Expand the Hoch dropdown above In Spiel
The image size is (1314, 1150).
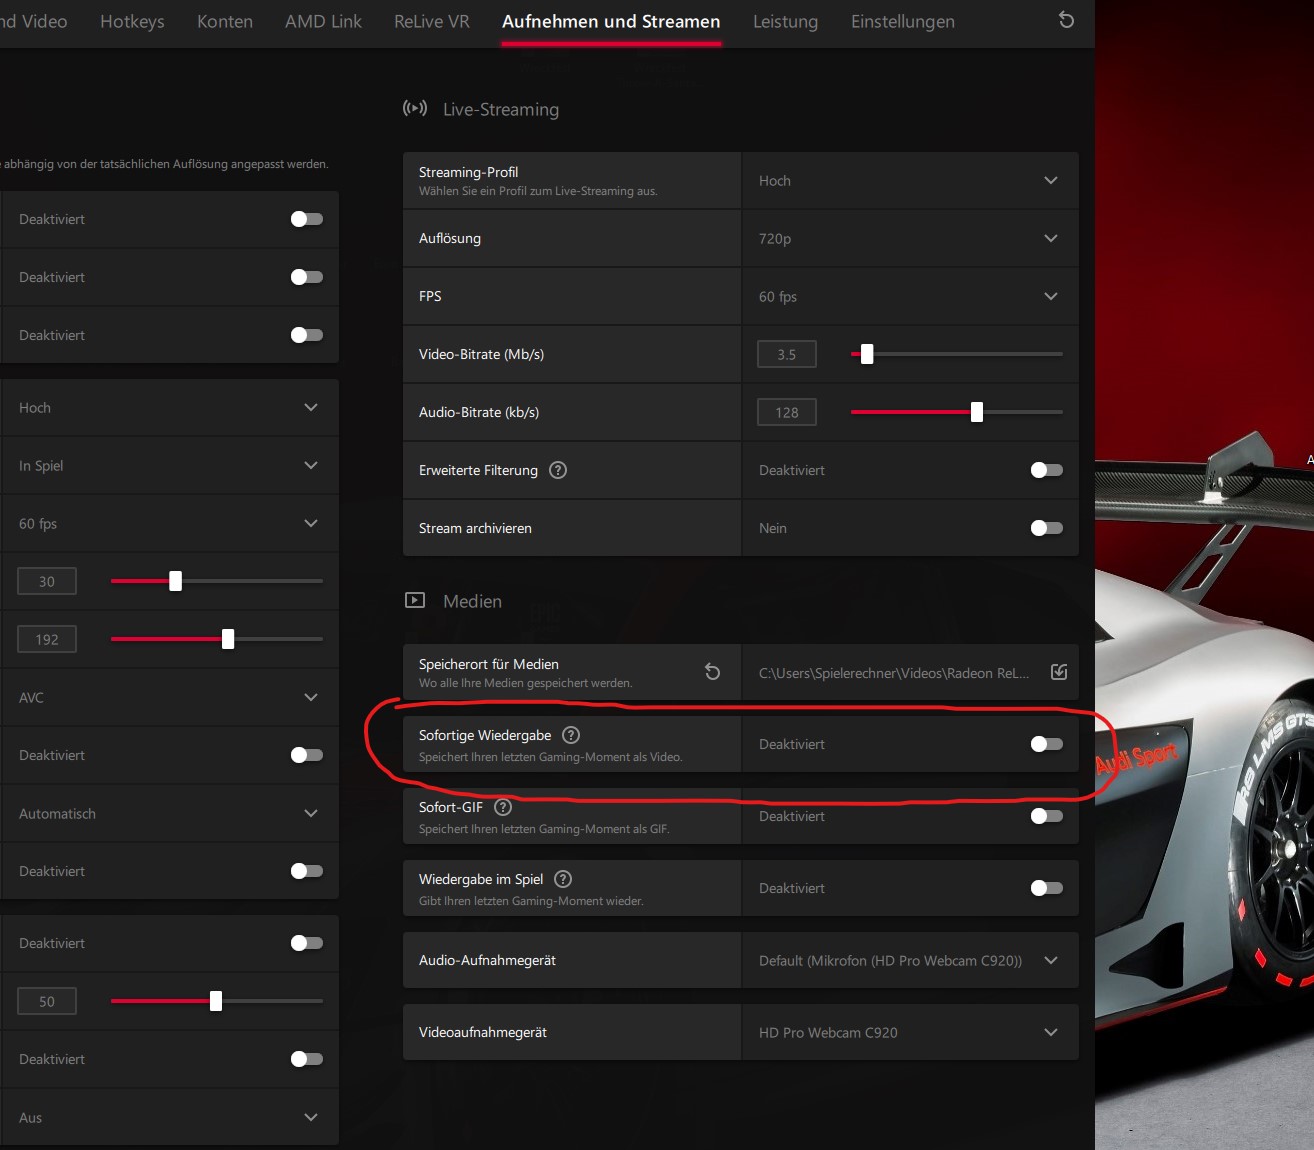click(x=169, y=408)
